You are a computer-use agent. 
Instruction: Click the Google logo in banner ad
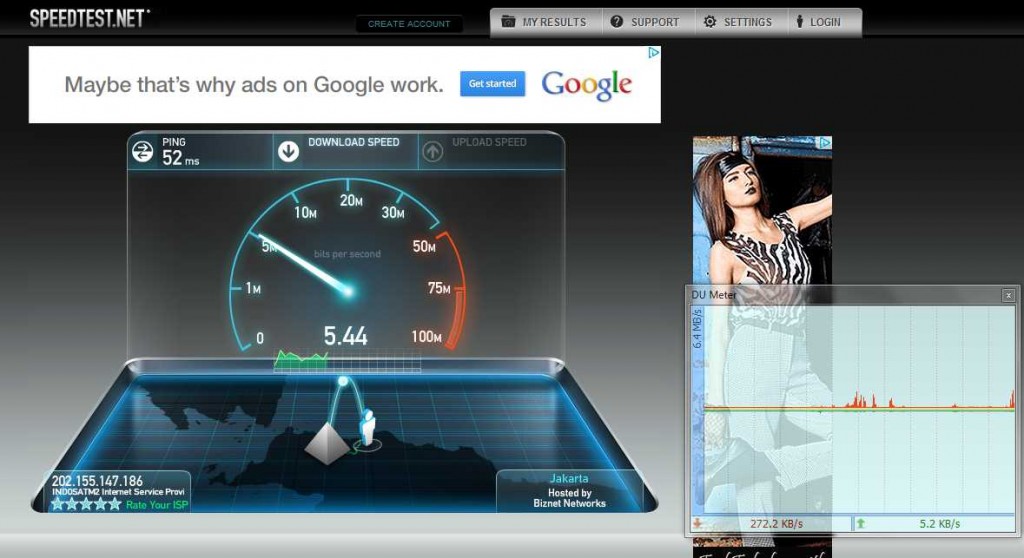(x=586, y=85)
